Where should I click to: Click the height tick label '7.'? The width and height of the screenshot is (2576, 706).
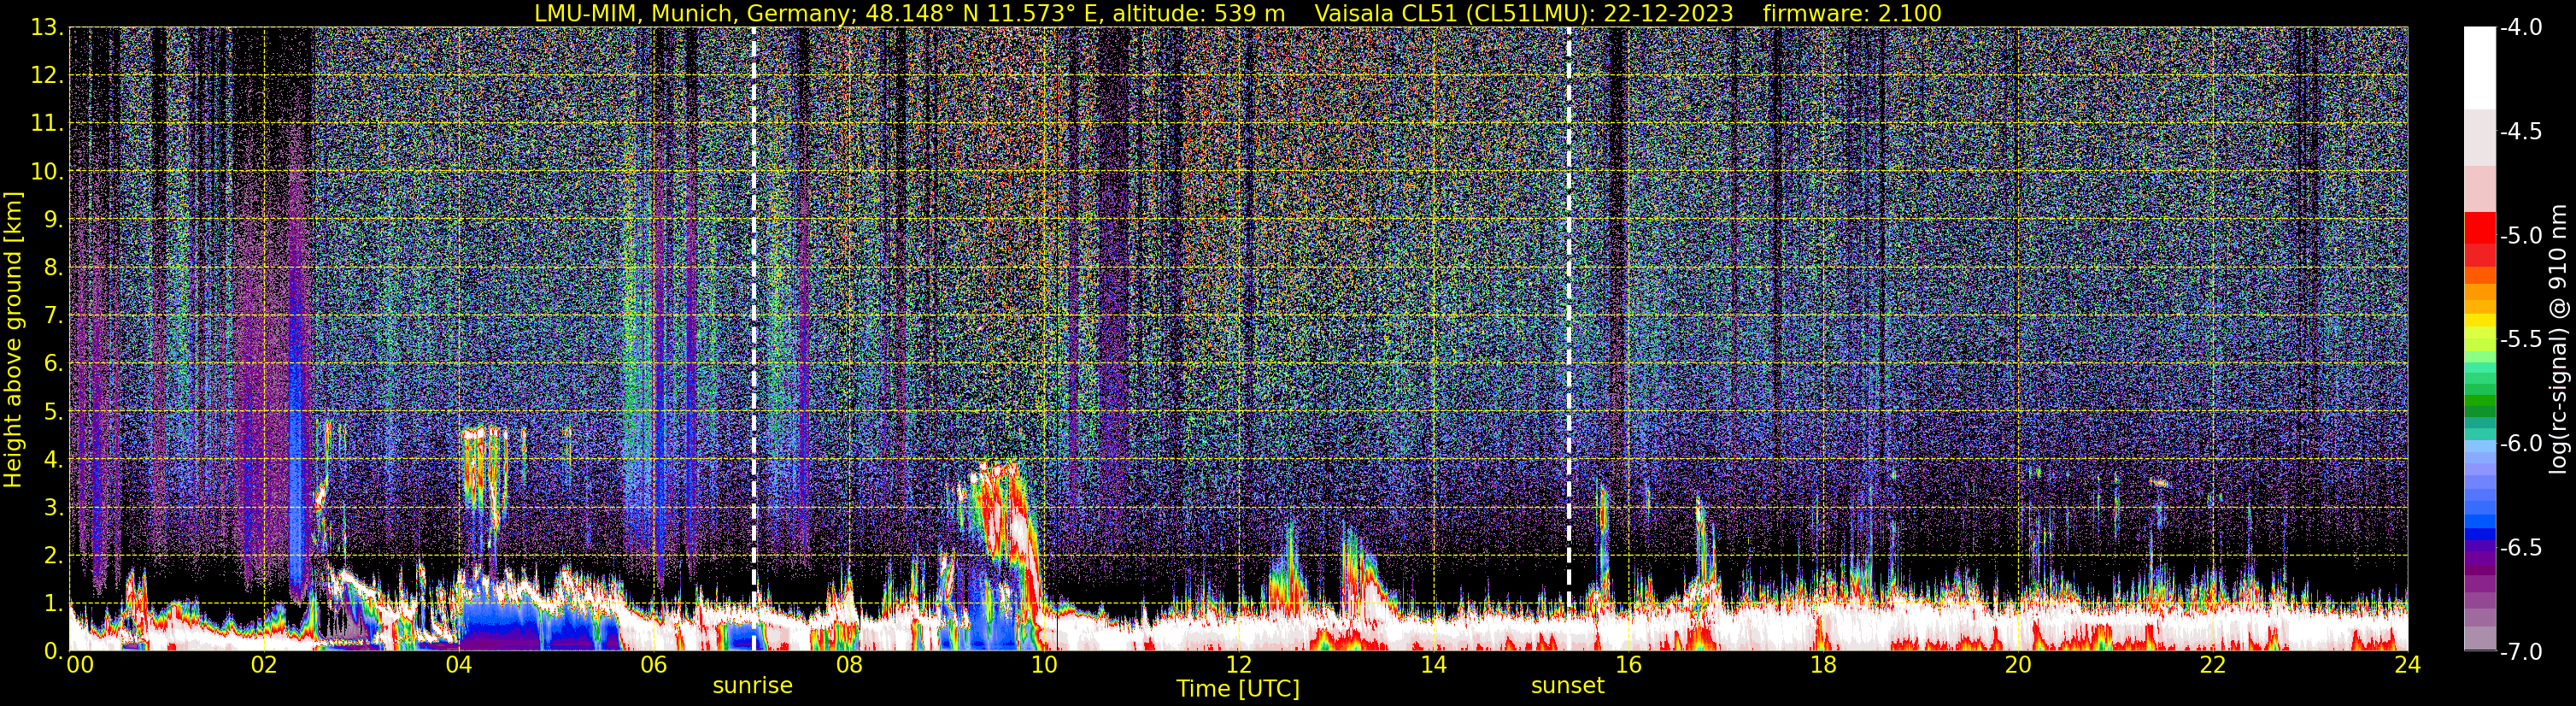53,316
